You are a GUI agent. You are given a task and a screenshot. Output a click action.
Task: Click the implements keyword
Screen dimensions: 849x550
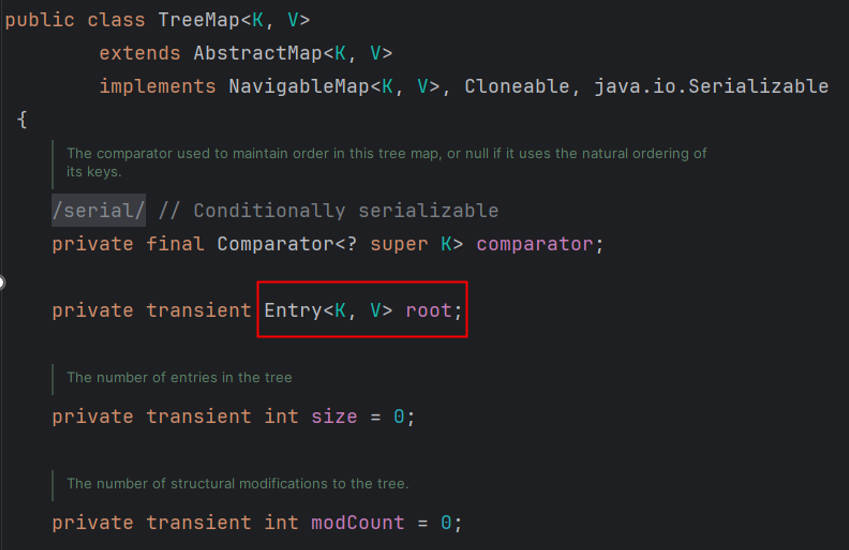157,86
